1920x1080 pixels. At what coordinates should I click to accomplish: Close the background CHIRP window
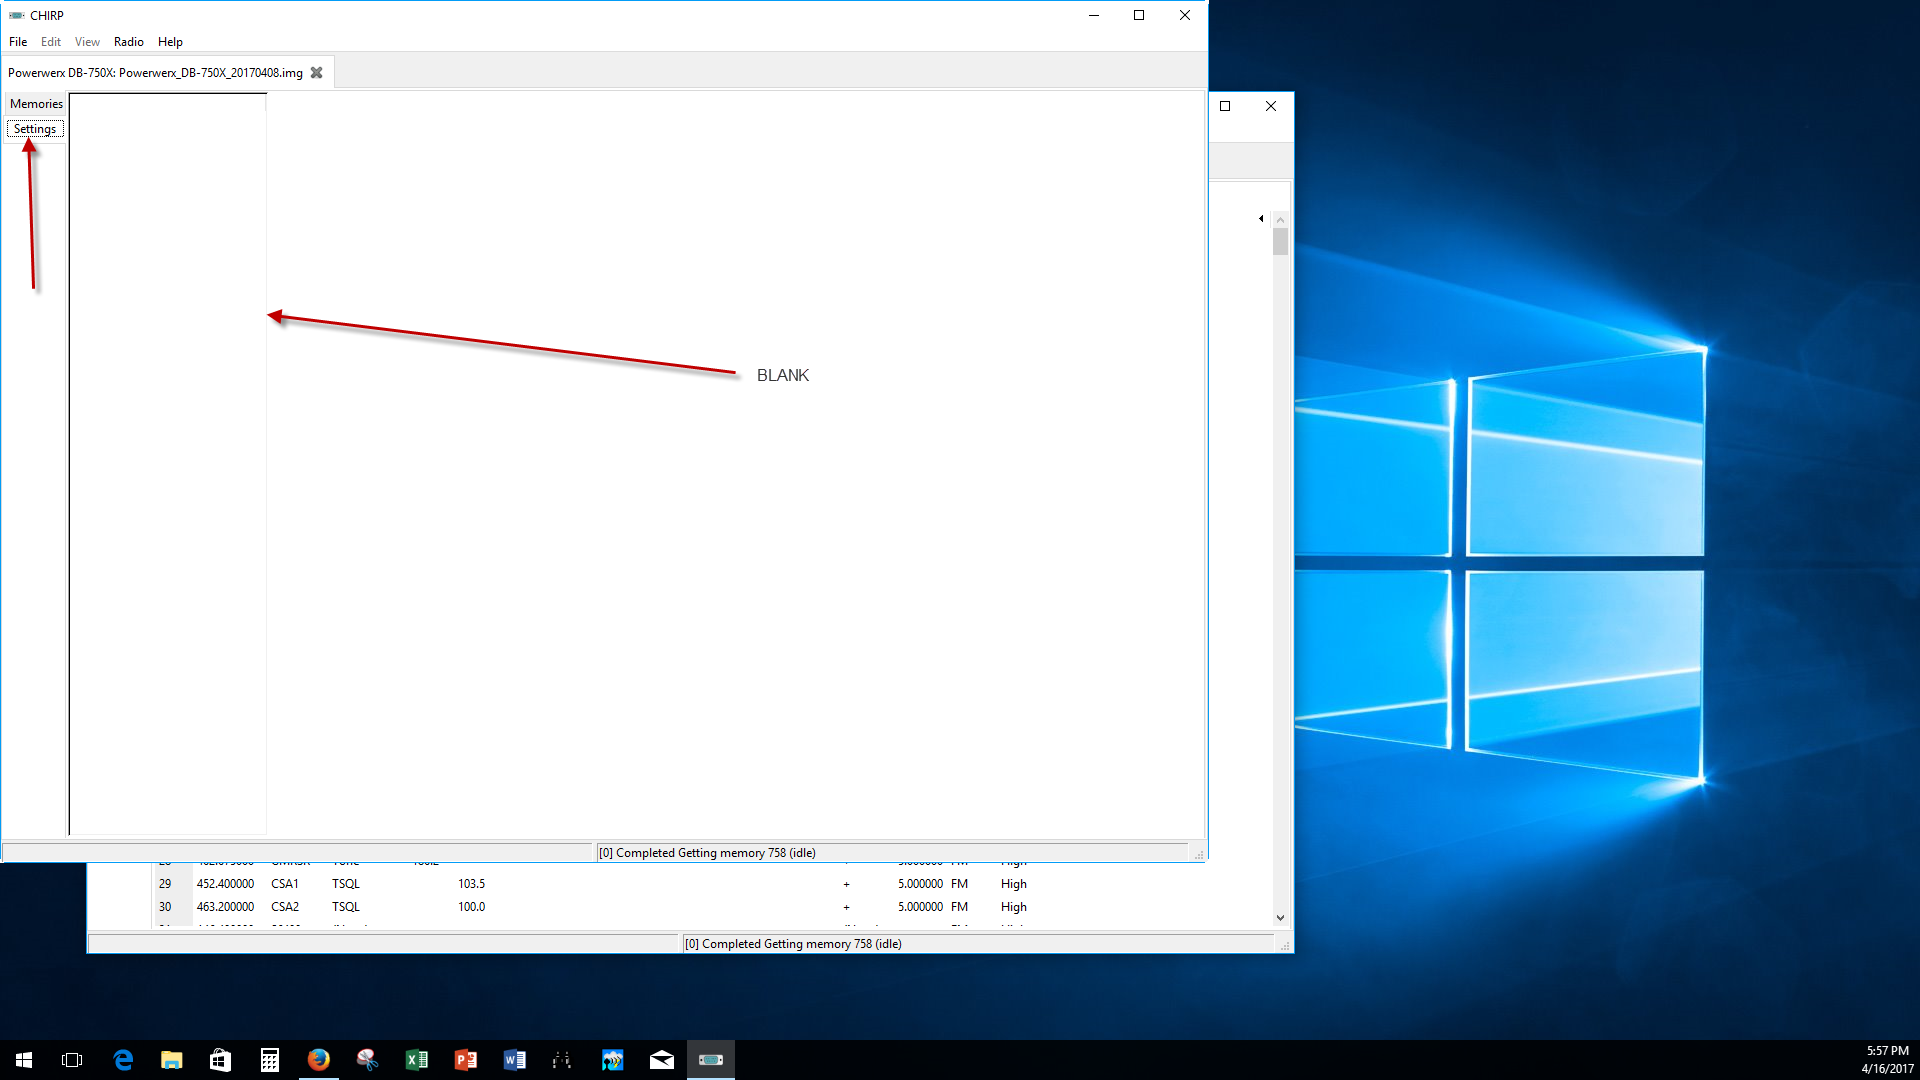(1271, 106)
